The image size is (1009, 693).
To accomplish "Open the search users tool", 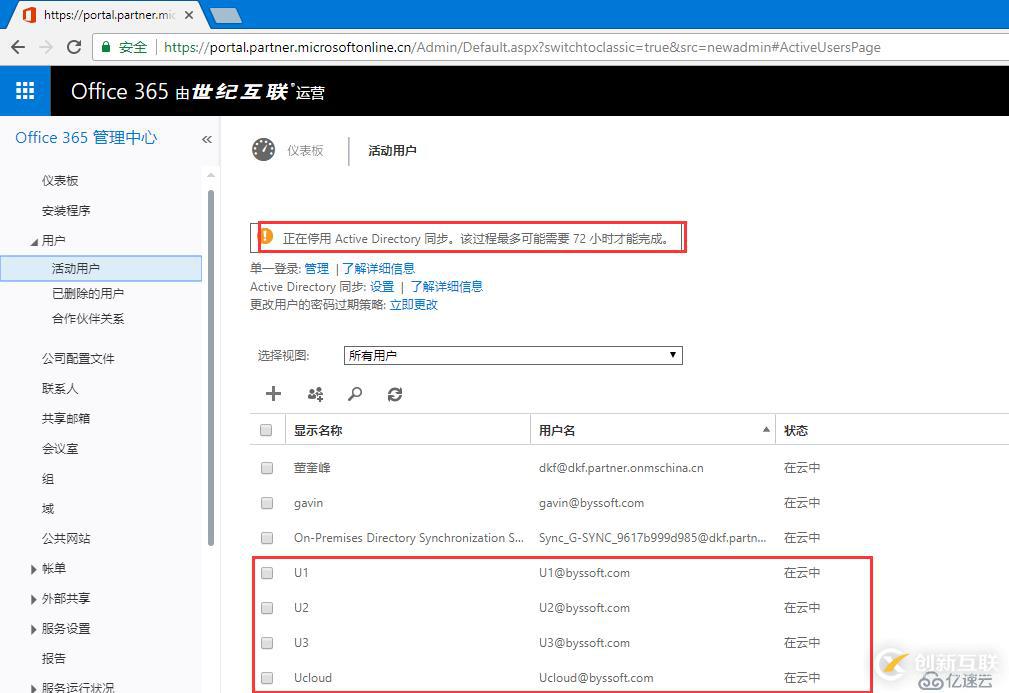I will [355, 393].
